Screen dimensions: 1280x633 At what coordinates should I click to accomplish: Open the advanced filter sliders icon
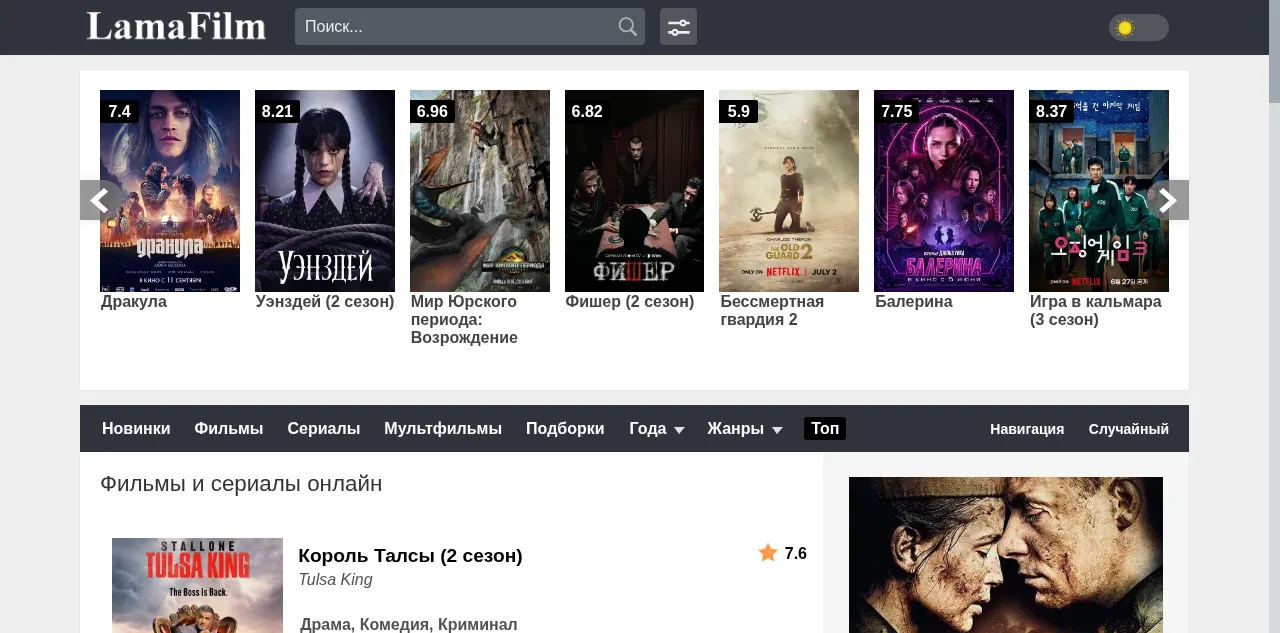click(x=678, y=27)
